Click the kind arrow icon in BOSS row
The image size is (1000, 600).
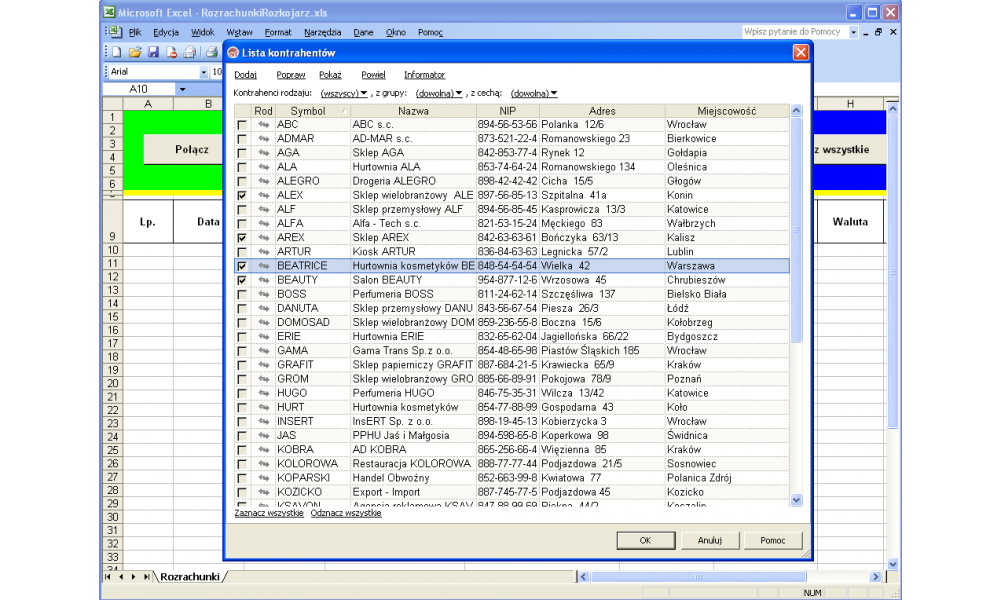coord(263,294)
